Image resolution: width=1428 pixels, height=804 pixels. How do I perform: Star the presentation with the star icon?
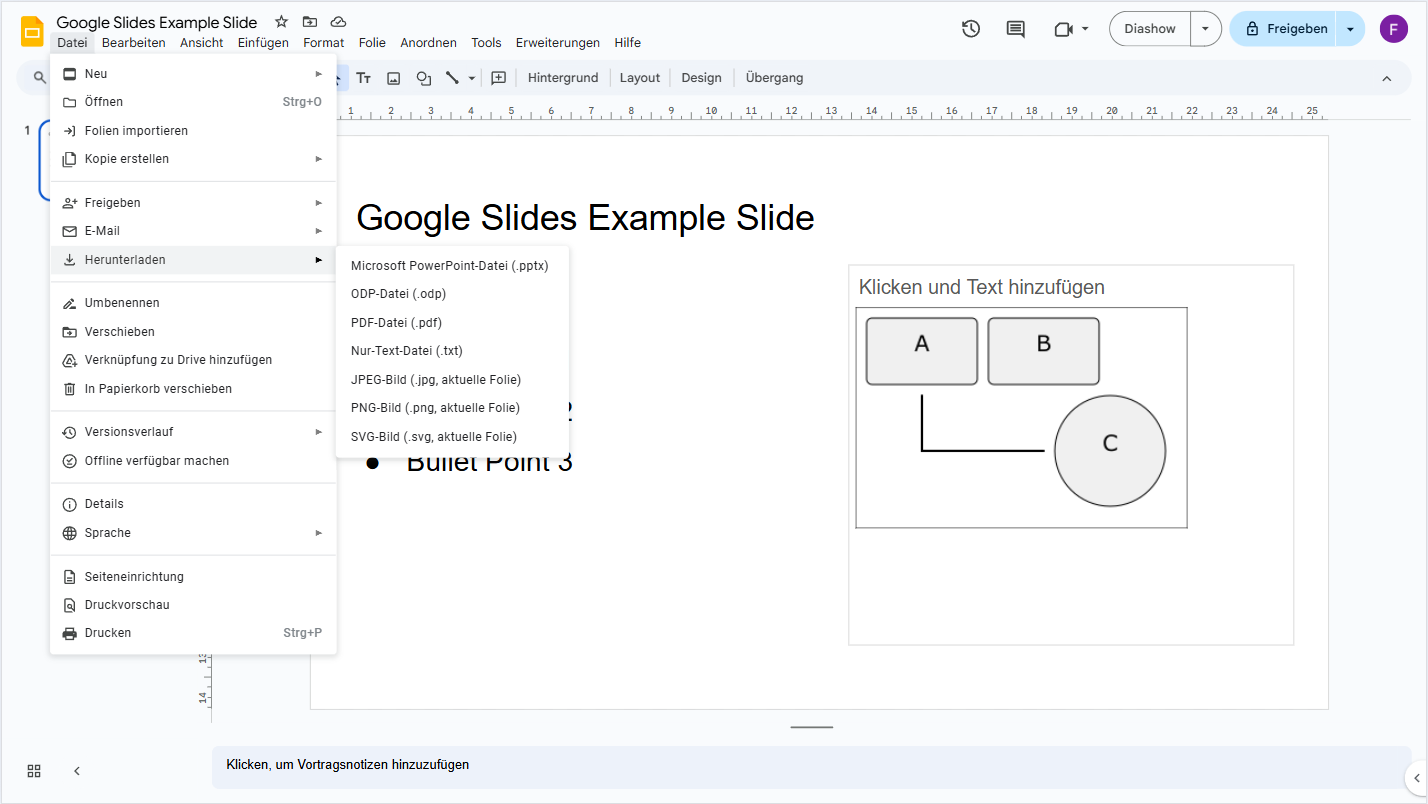point(281,21)
